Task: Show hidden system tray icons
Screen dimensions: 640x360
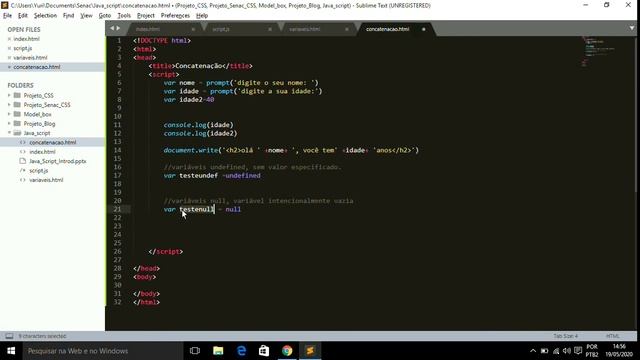Action: pyautogui.click(x=533, y=351)
